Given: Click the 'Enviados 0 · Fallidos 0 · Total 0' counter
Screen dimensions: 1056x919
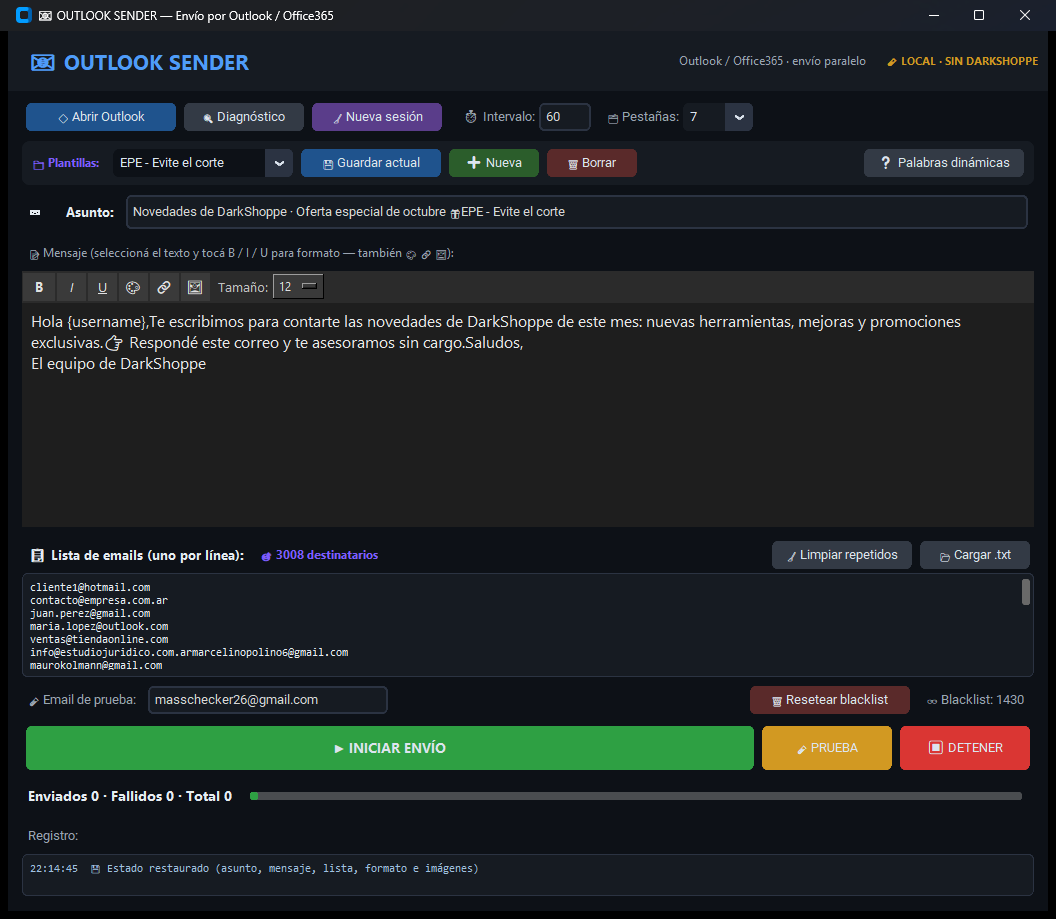Looking at the screenshot, I should tap(130, 796).
